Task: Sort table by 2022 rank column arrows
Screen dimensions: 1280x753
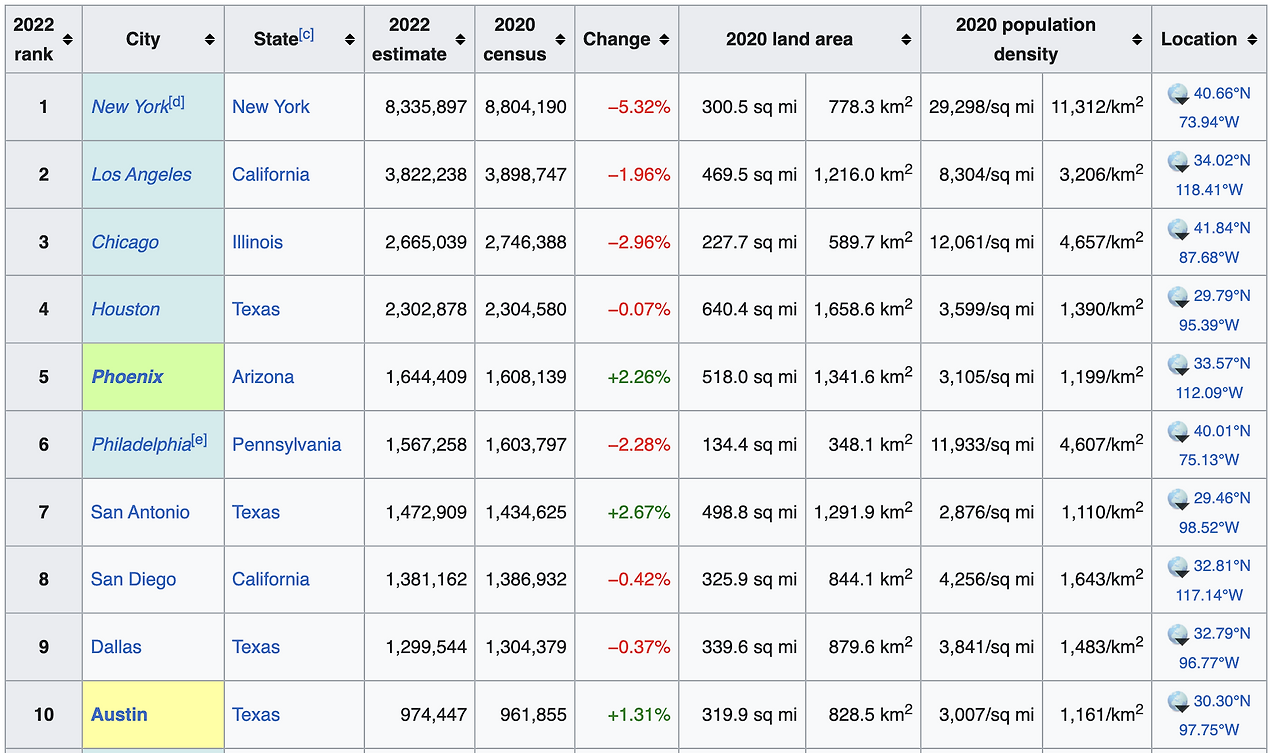Action: point(68,39)
